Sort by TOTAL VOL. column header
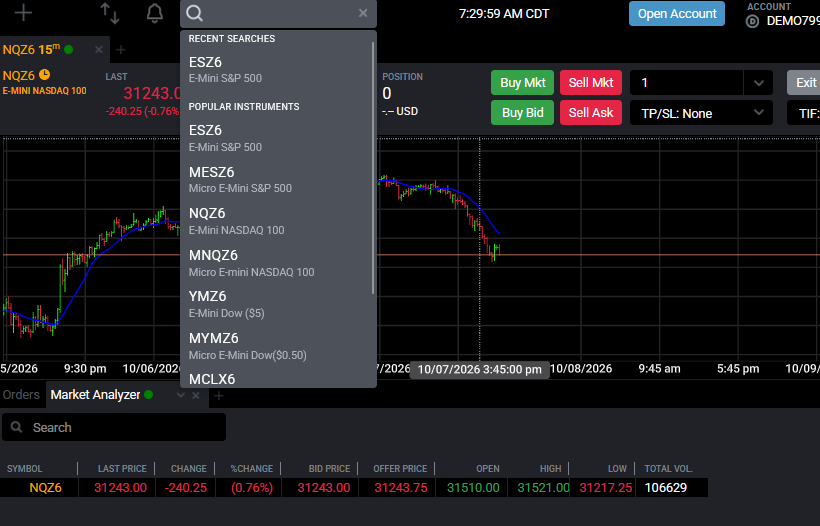The height and width of the screenshot is (526, 820). (668, 468)
